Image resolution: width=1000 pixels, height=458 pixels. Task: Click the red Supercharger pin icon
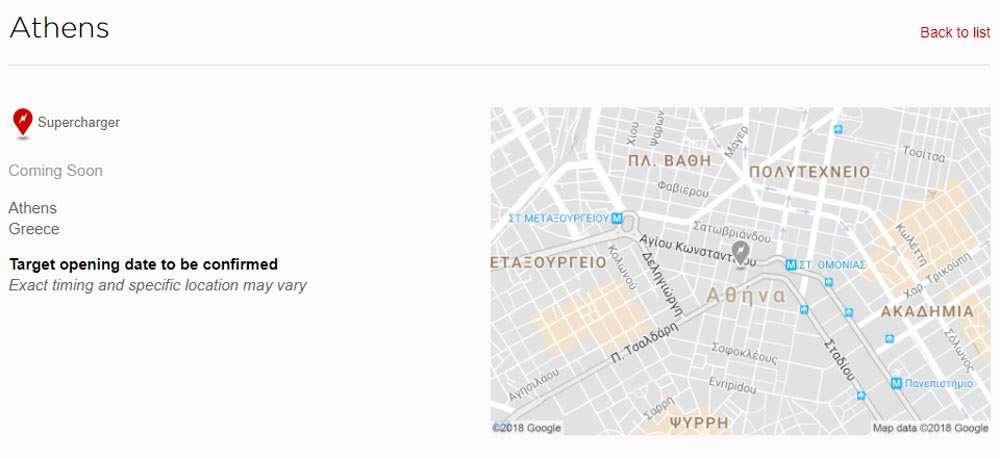(x=22, y=122)
